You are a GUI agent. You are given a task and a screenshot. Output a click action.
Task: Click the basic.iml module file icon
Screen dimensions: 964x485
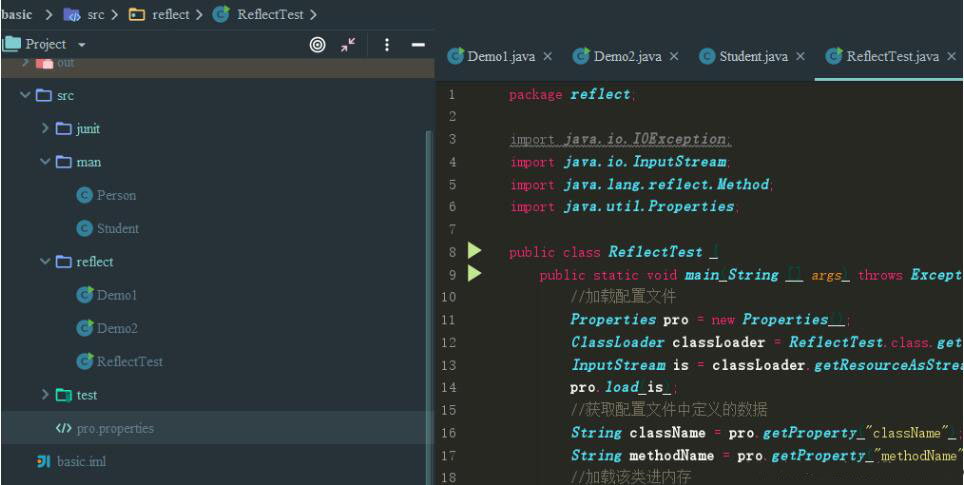tap(43, 461)
